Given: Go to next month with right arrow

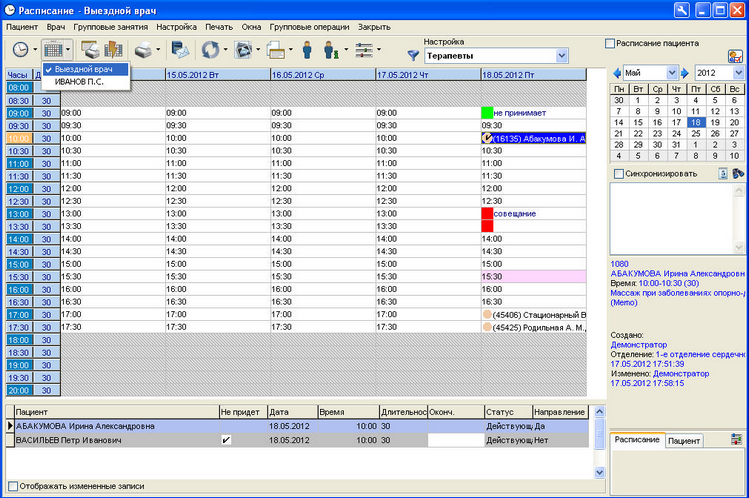Looking at the screenshot, I should point(685,73).
